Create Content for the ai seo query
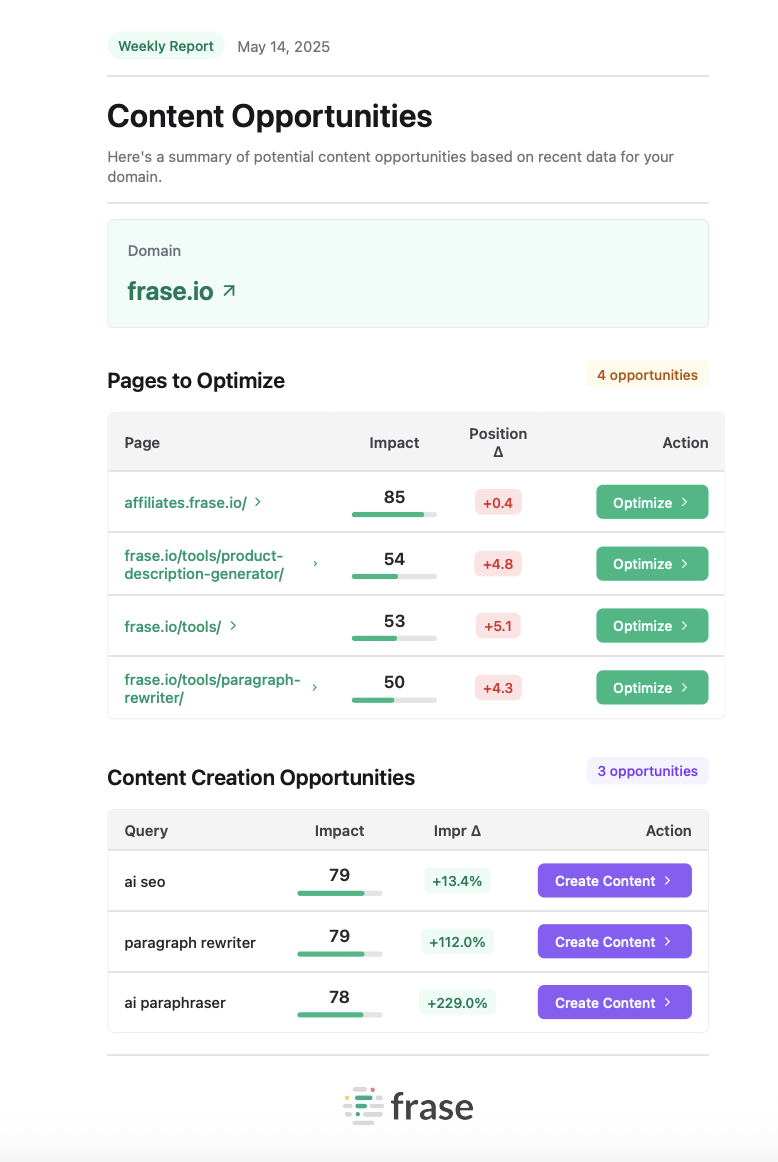778x1162 pixels. tap(615, 880)
